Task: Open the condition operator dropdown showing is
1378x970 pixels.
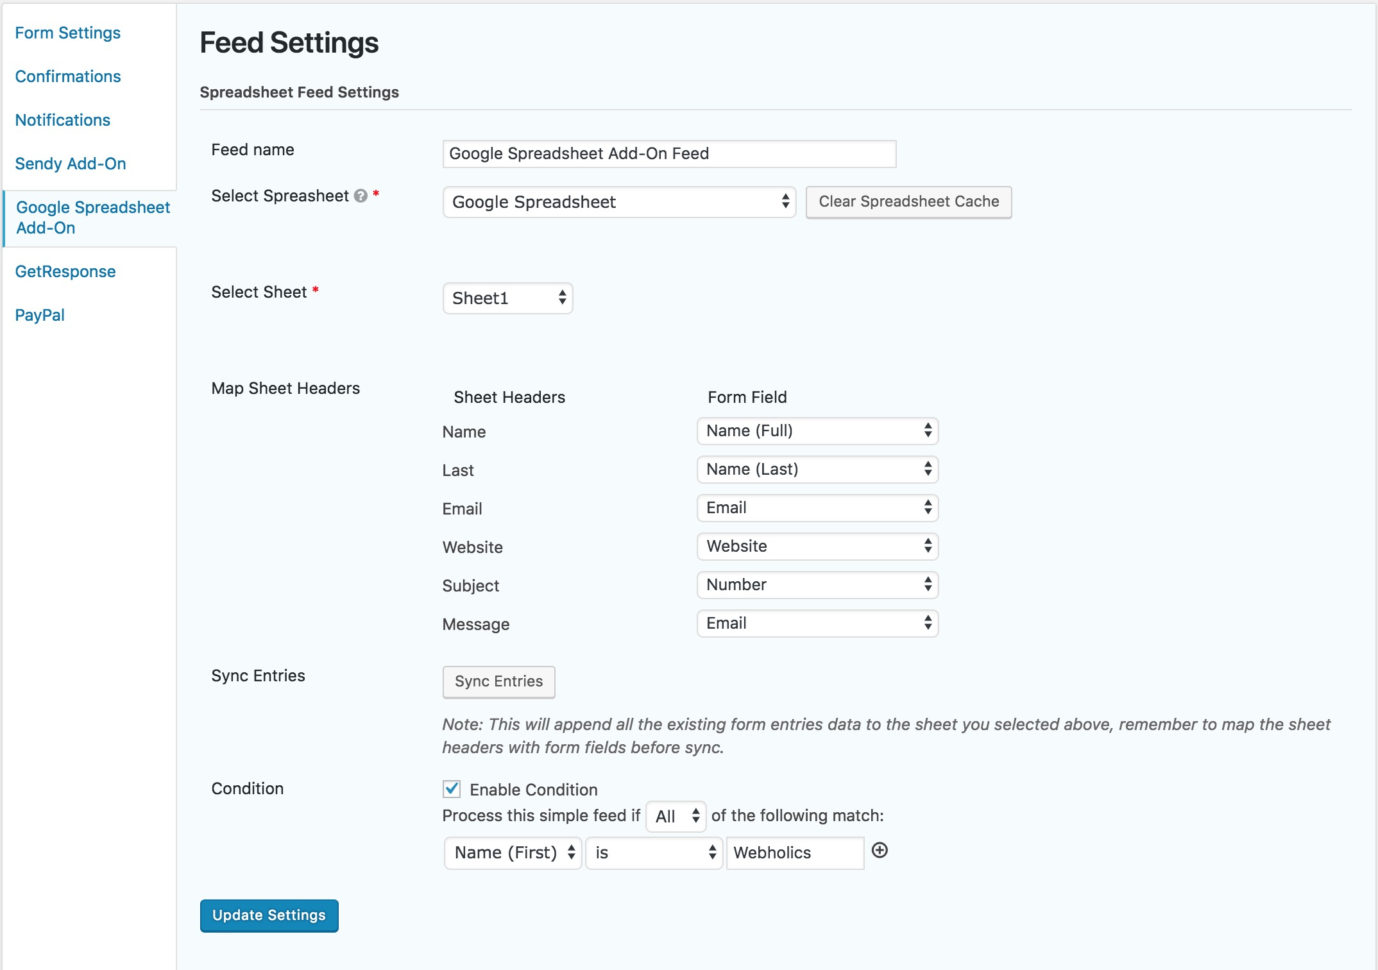Action: tap(654, 852)
